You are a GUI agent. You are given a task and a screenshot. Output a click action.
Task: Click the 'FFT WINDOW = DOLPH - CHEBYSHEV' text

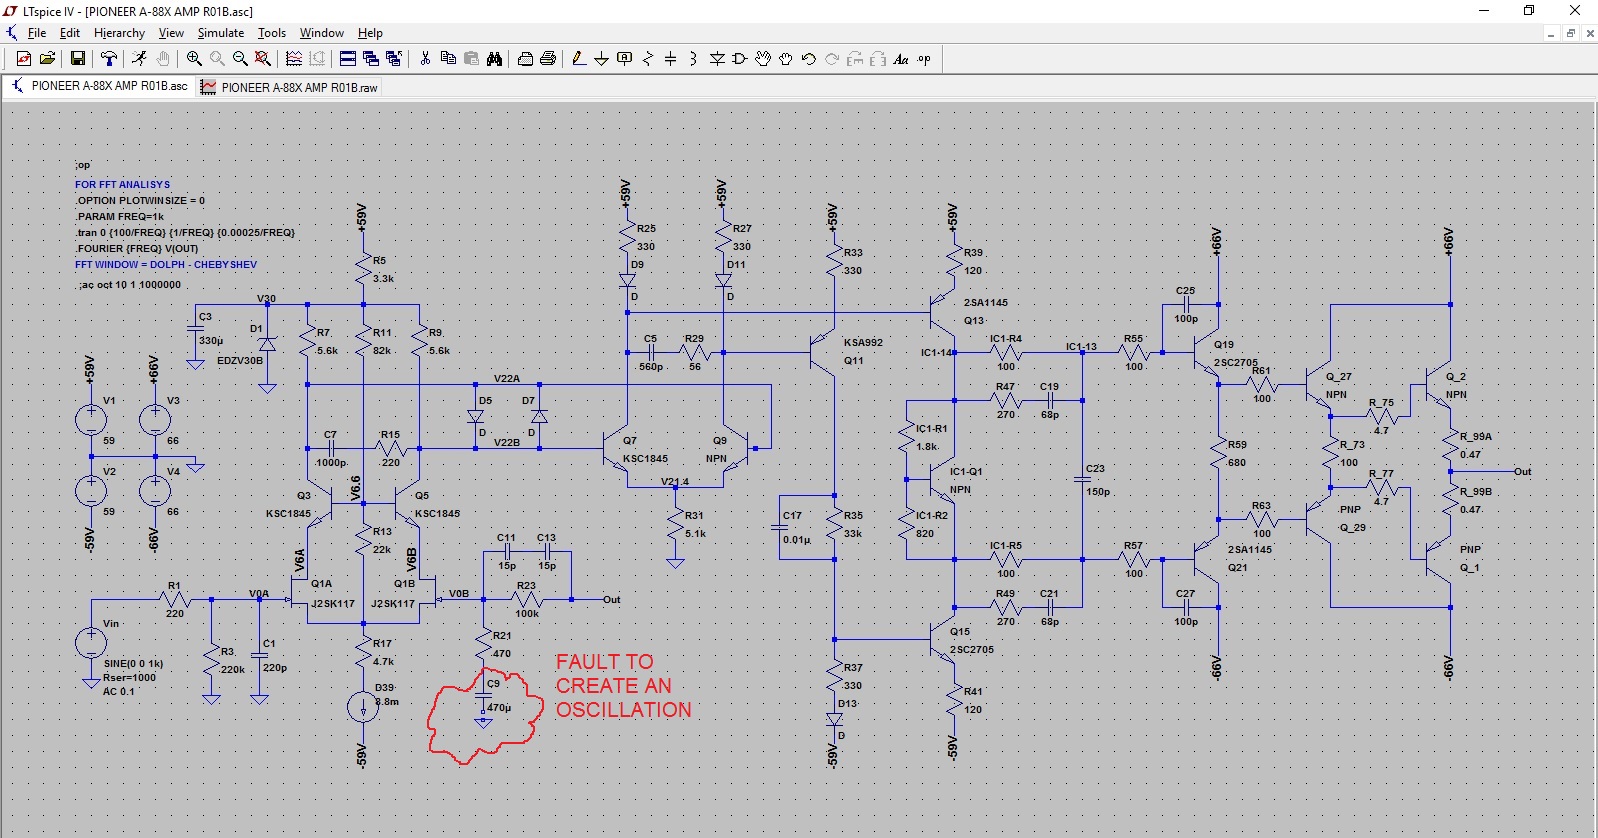pyautogui.click(x=166, y=264)
